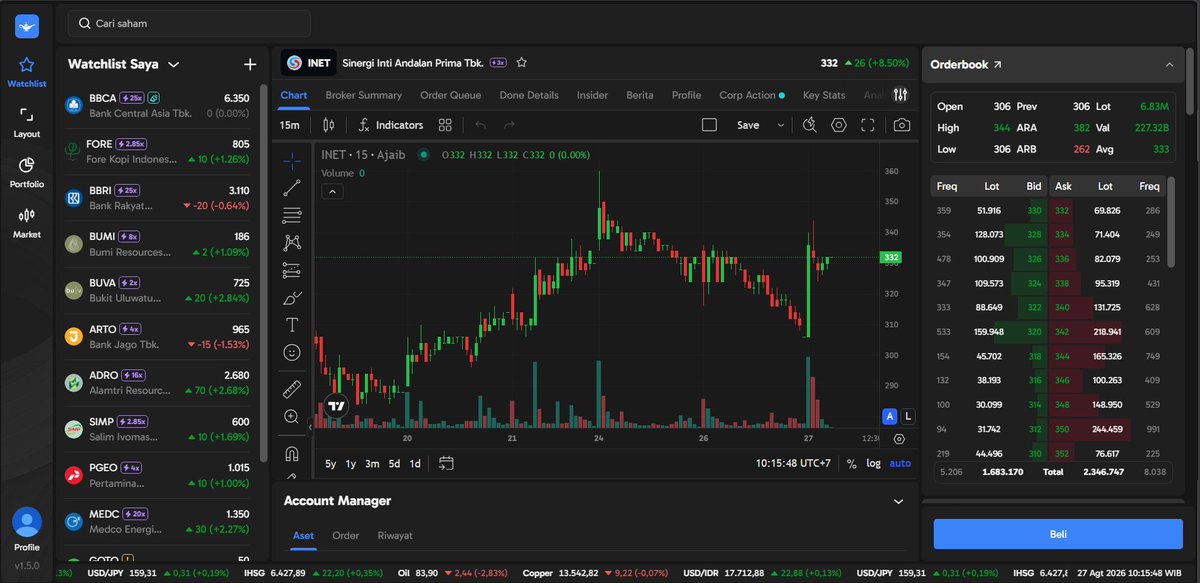1200x583 pixels.
Task: Open chart settings hexagon icon
Action: tap(838, 125)
